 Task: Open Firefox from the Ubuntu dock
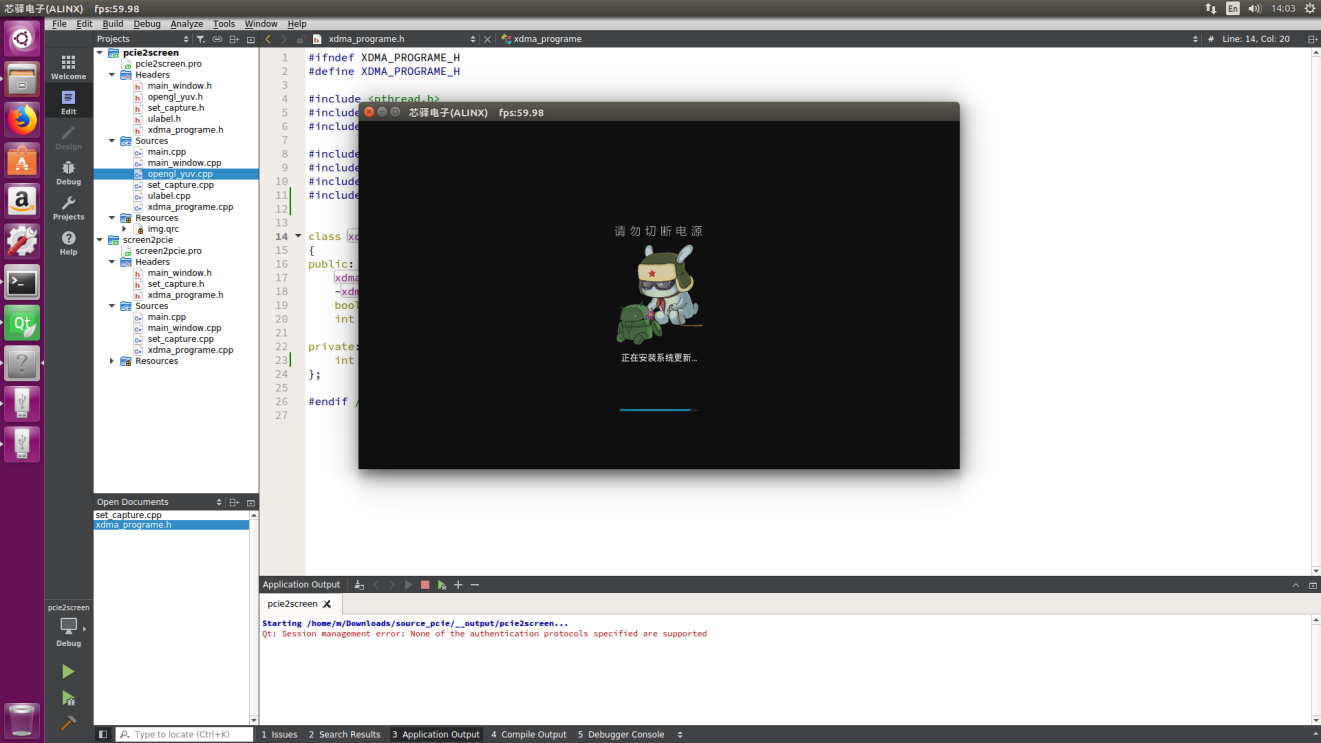point(22,120)
